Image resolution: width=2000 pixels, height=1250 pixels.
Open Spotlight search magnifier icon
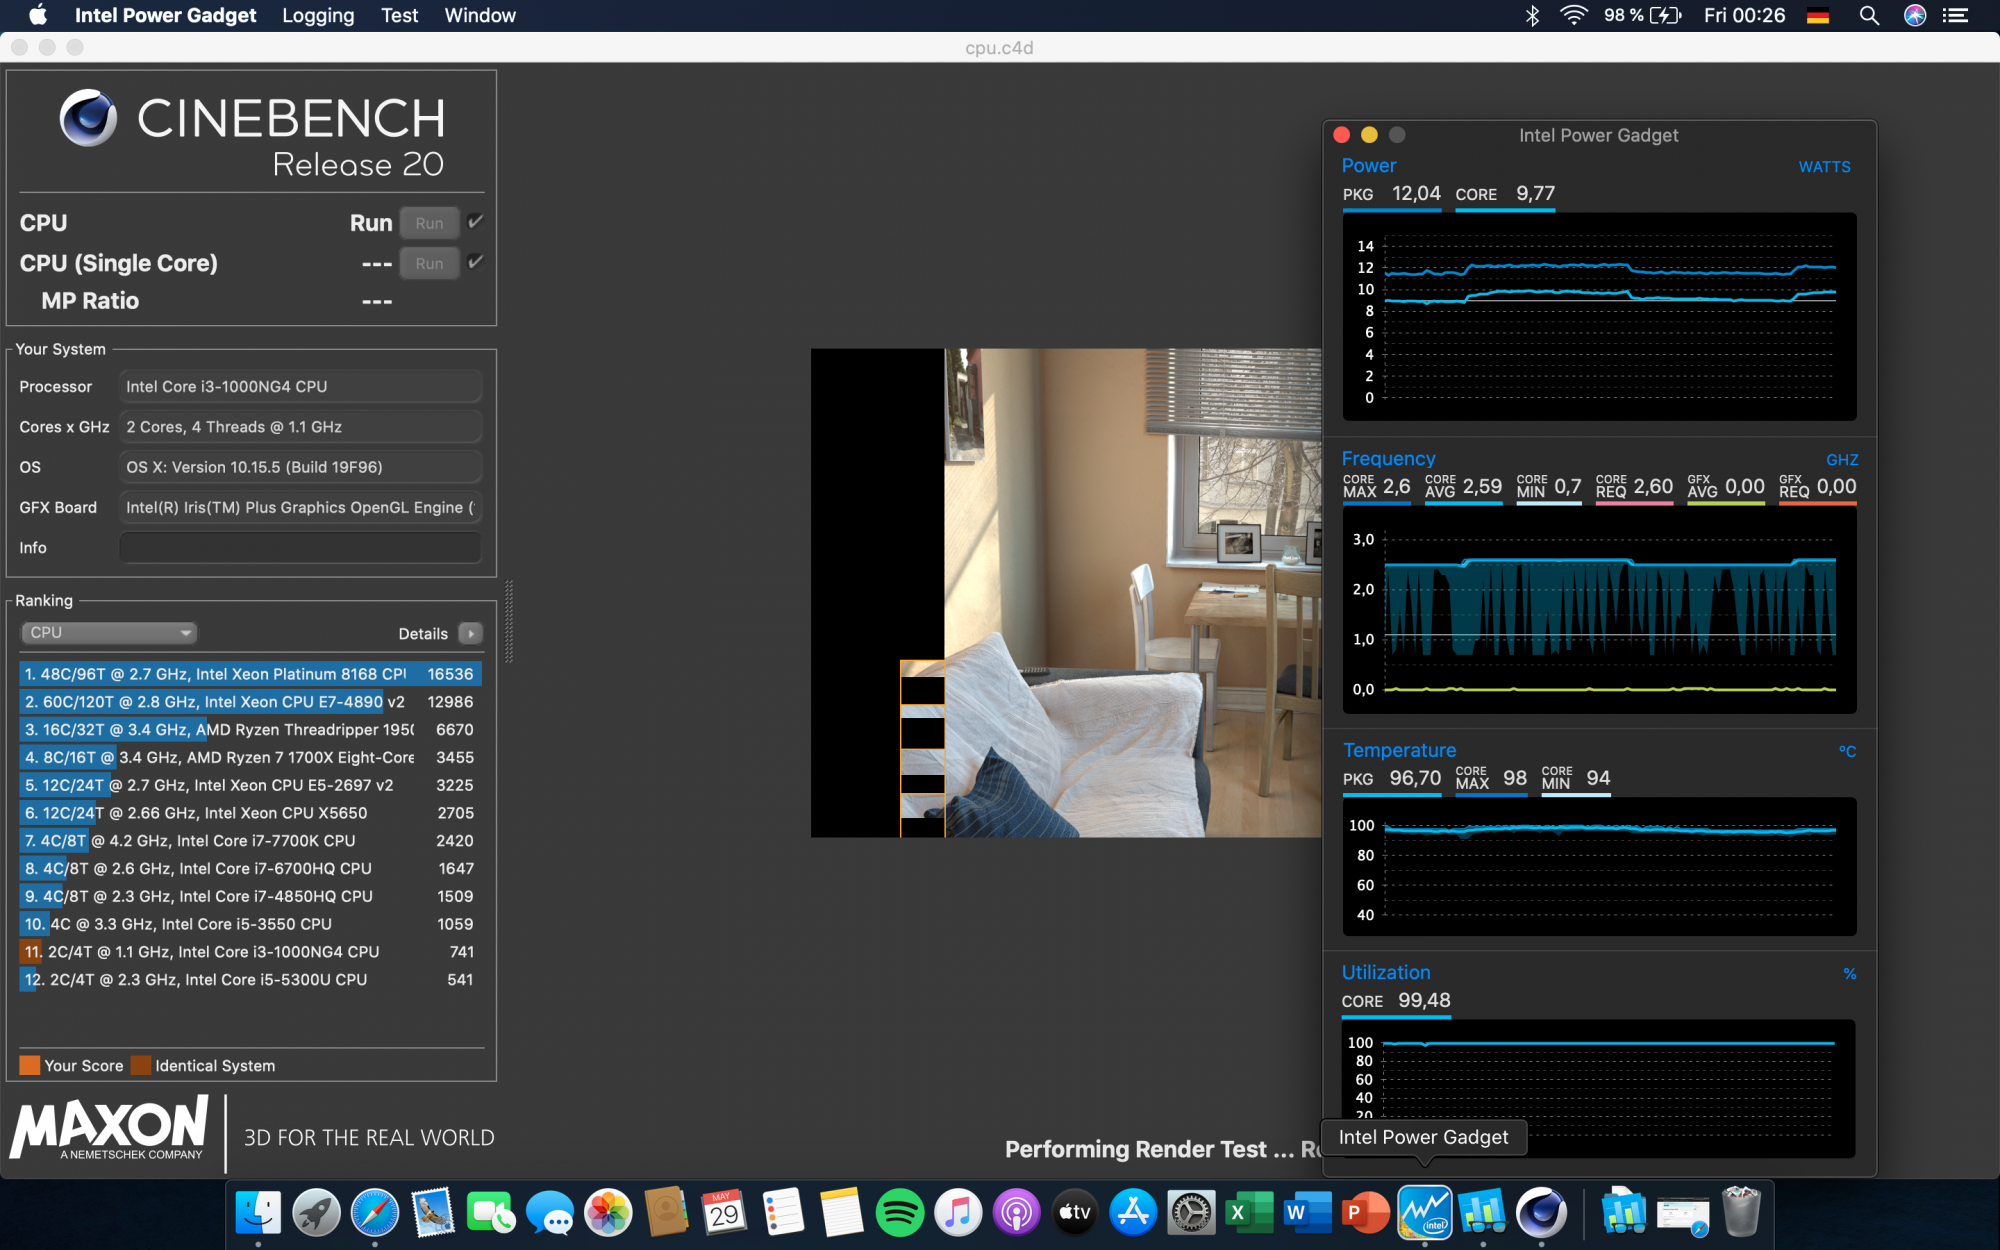[1868, 15]
